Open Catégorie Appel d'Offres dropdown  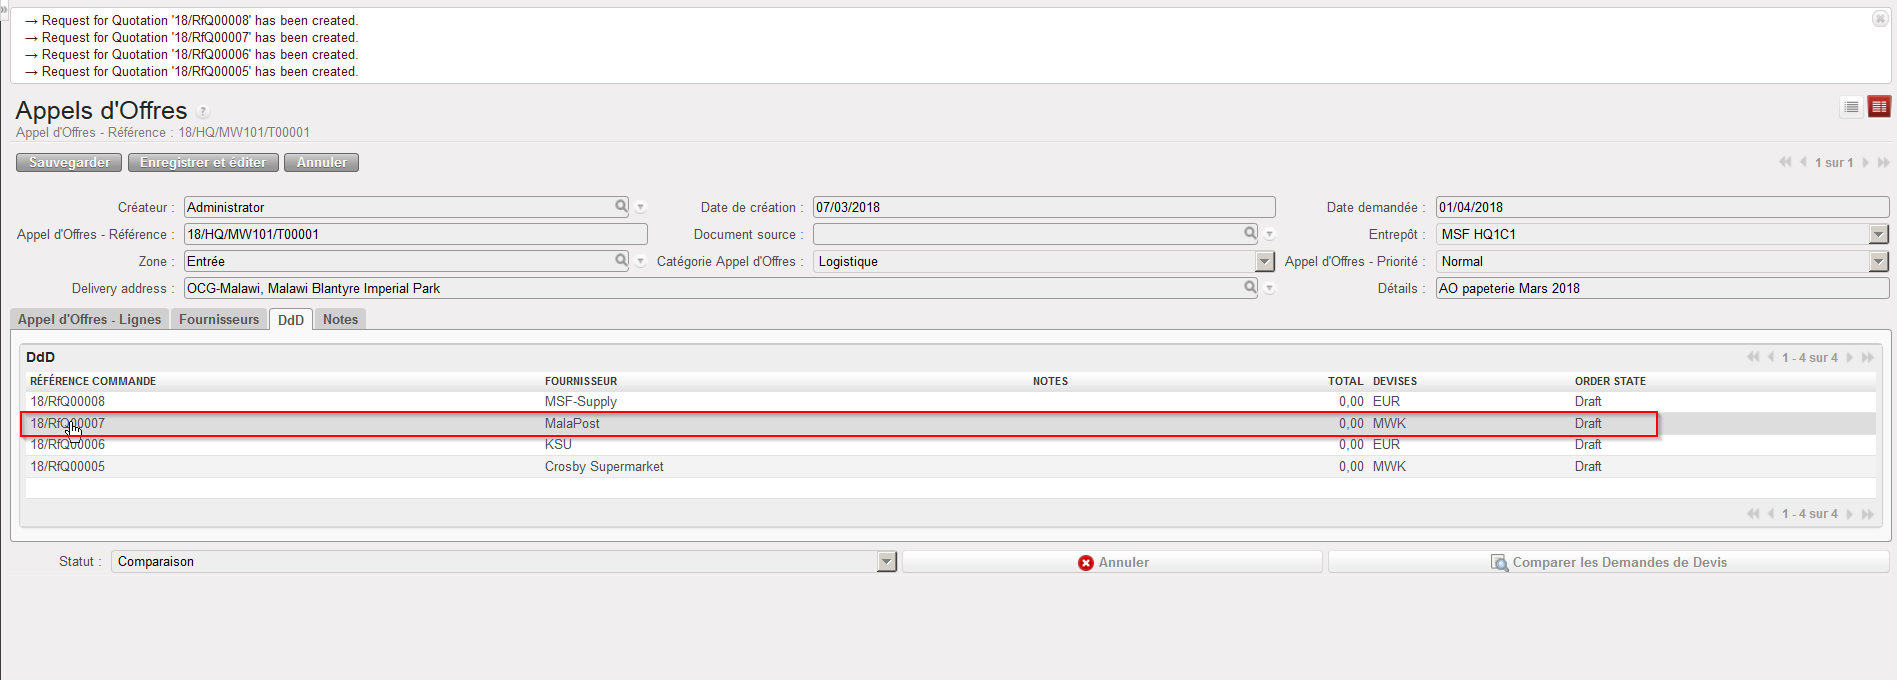[x=1265, y=261]
